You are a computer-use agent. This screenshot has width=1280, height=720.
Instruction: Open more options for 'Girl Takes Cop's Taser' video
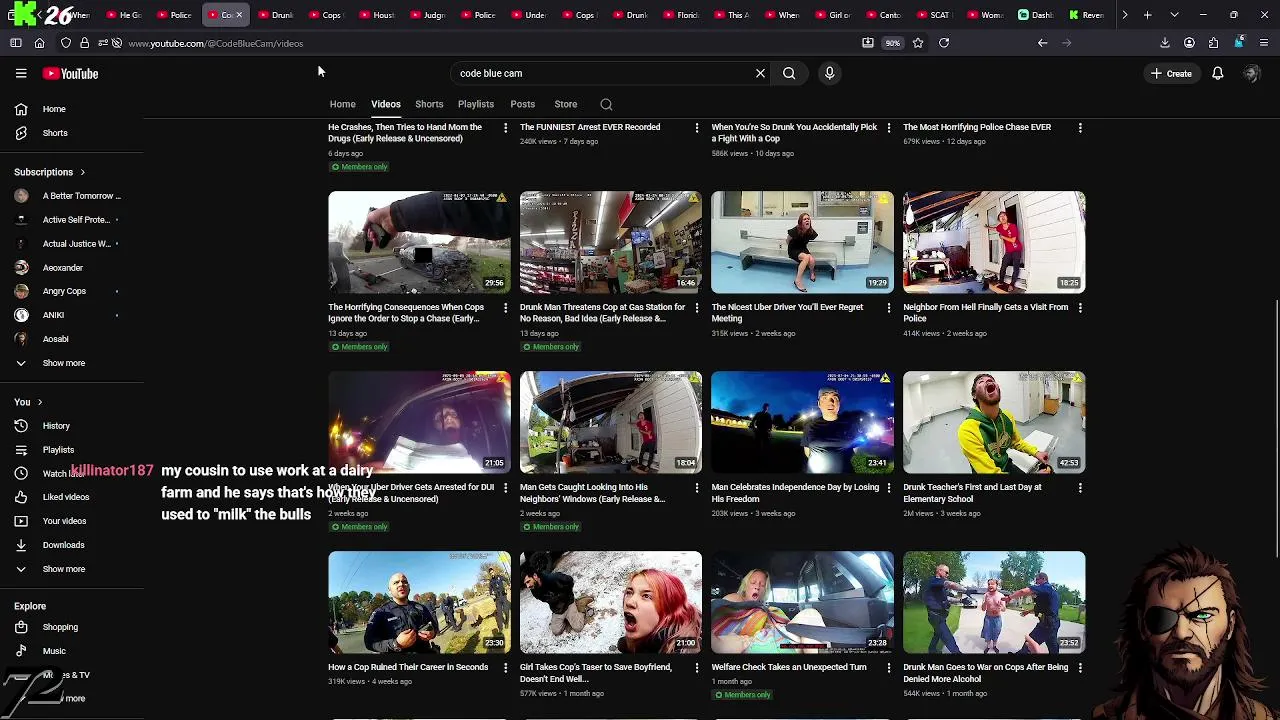point(697,668)
